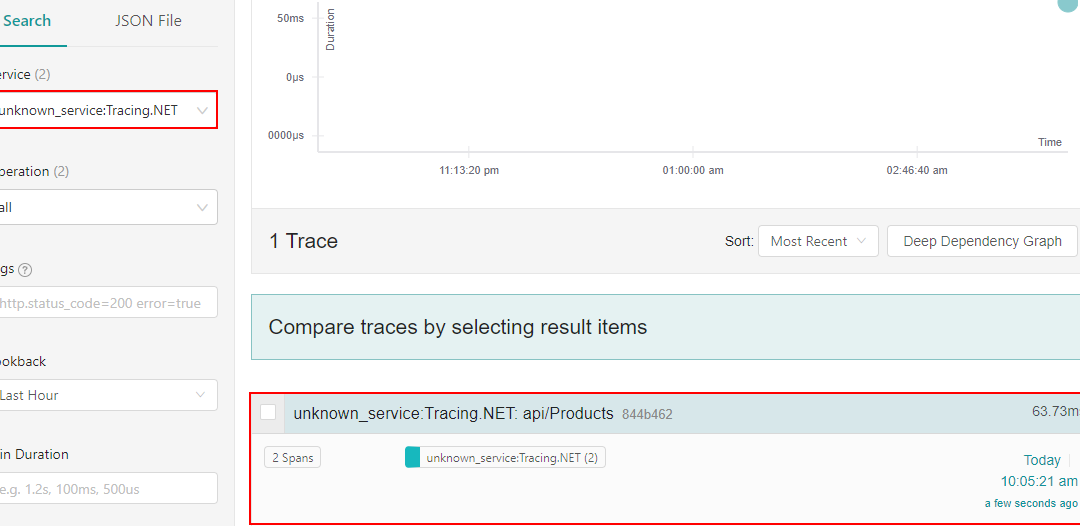Click the 10:05:21 am trace timestamp
1080x526 pixels.
click(1039, 481)
